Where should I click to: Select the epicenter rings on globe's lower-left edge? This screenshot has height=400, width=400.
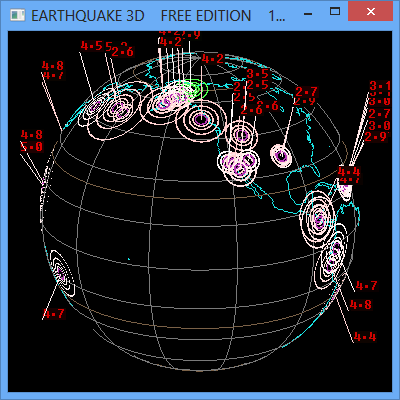(62, 273)
